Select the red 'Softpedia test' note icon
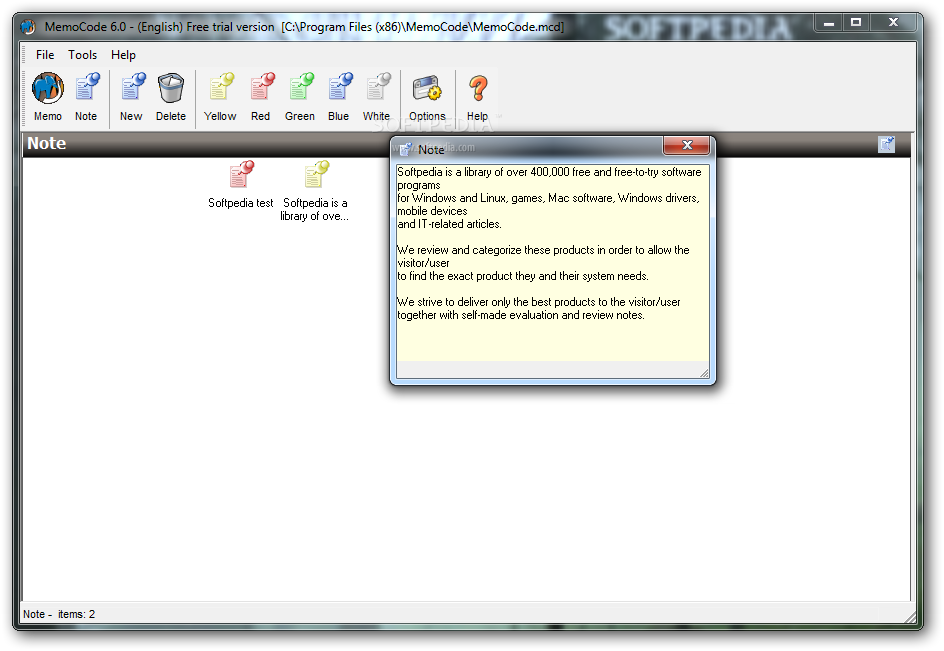Screen dimensions: 944x651 [x=241, y=174]
